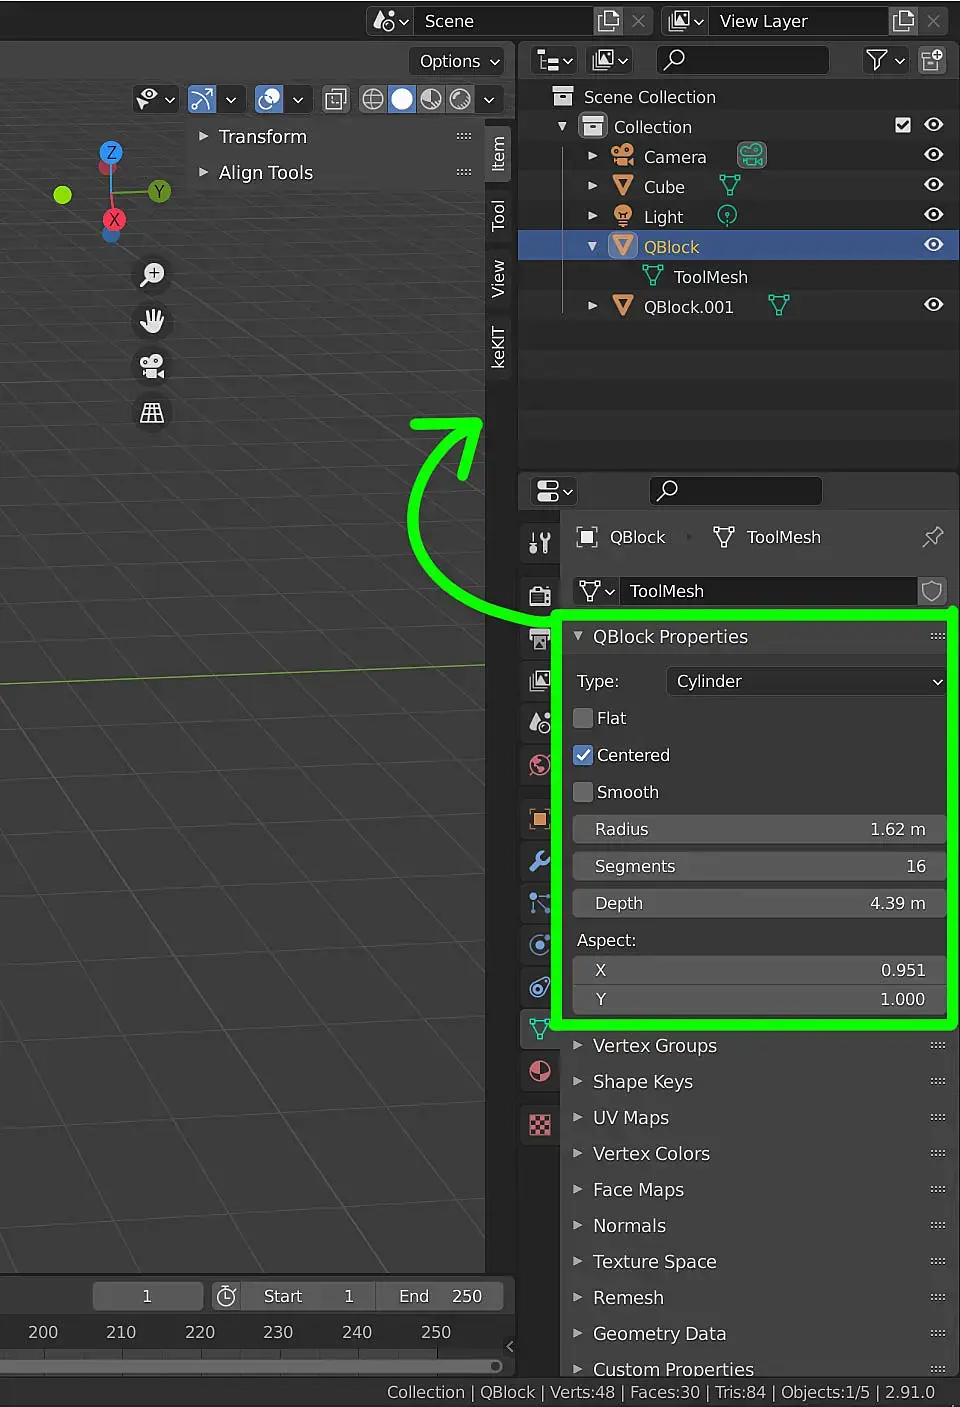Switch to the View sidebar tab
This screenshot has height=1407, width=960.
pyautogui.click(x=498, y=279)
